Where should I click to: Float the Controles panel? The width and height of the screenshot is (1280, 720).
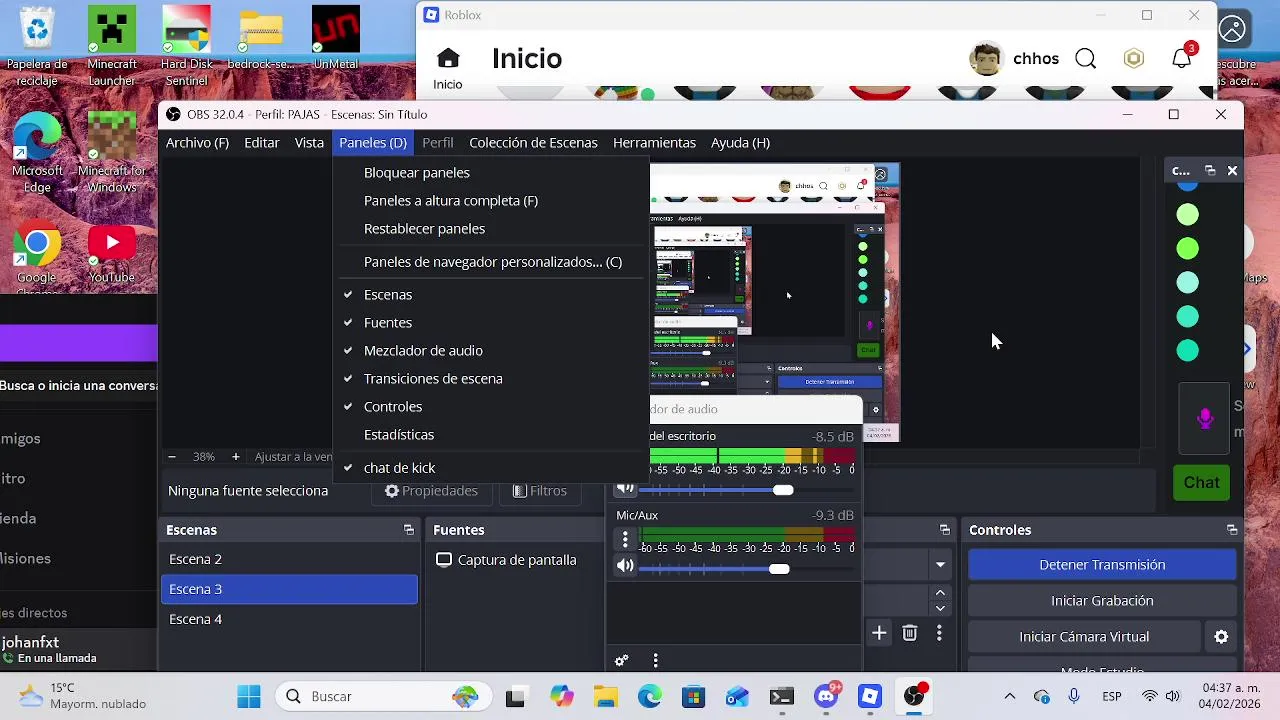coord(1232,530)
